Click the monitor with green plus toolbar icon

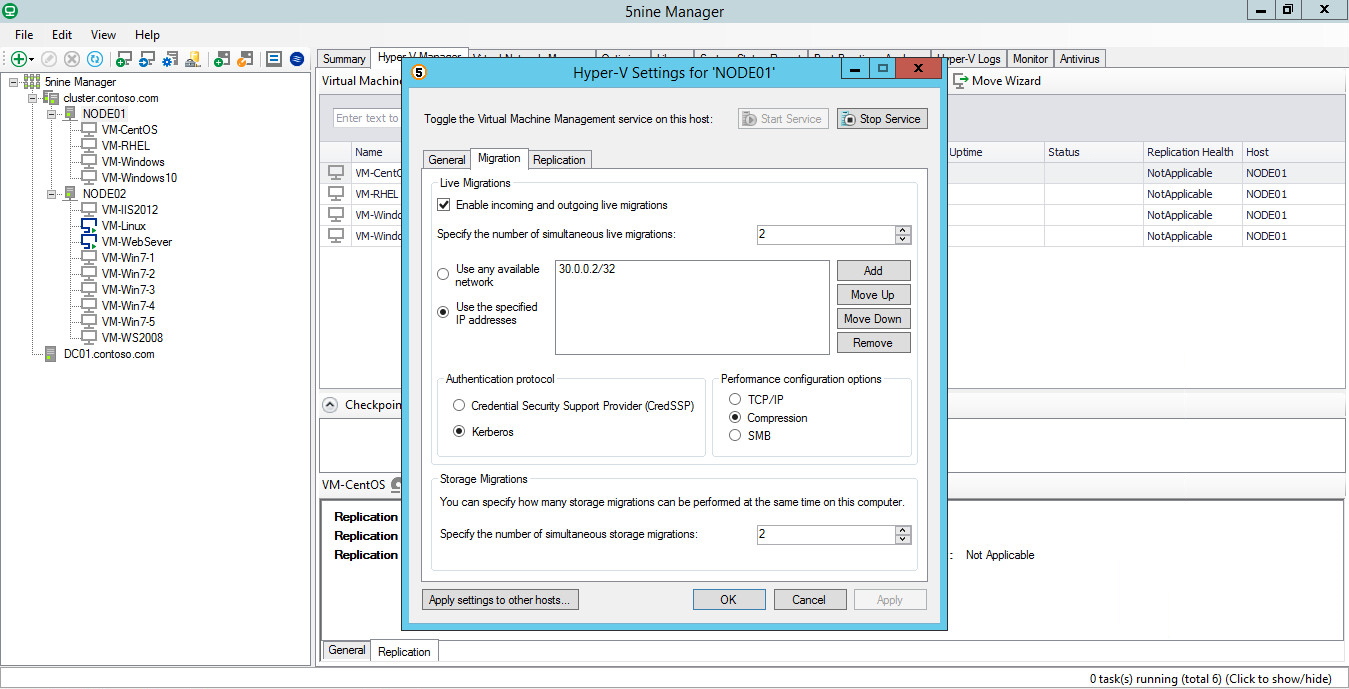tap(124, 60)
